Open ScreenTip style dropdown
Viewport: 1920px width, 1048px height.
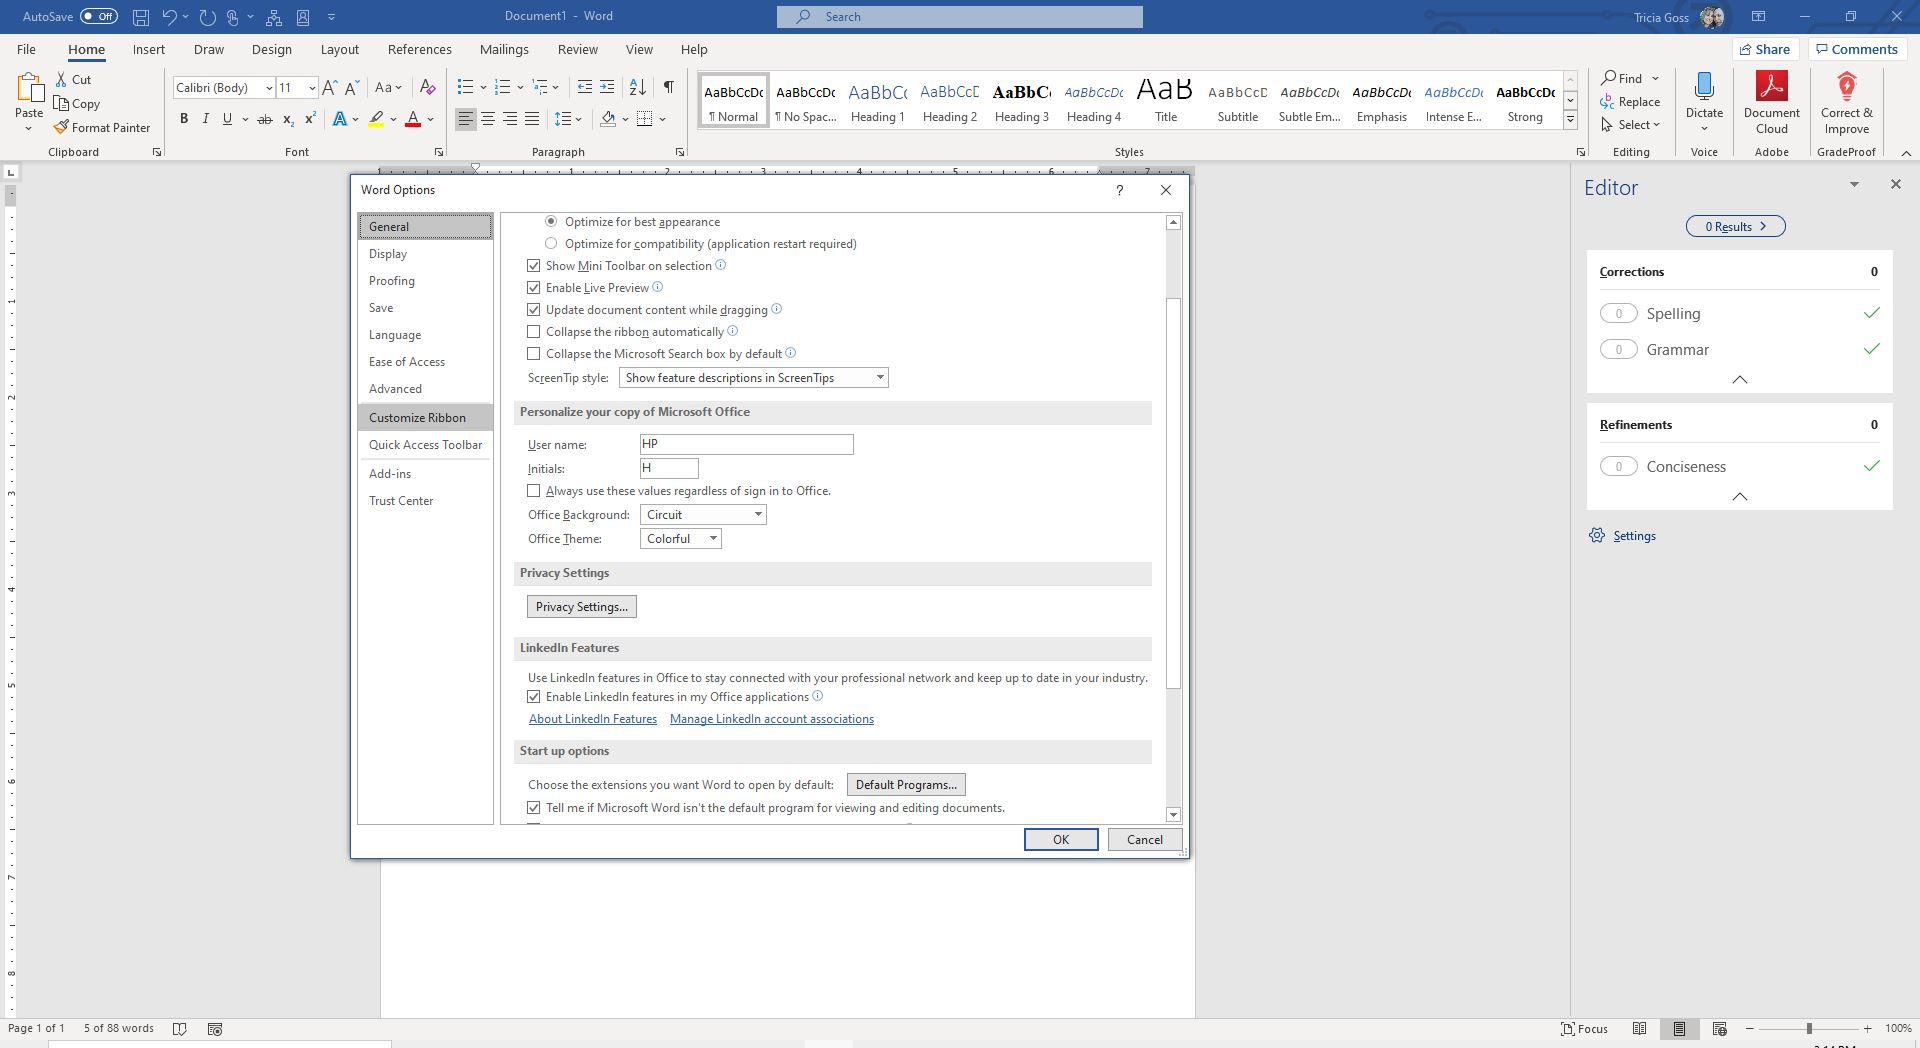point(753,378)
